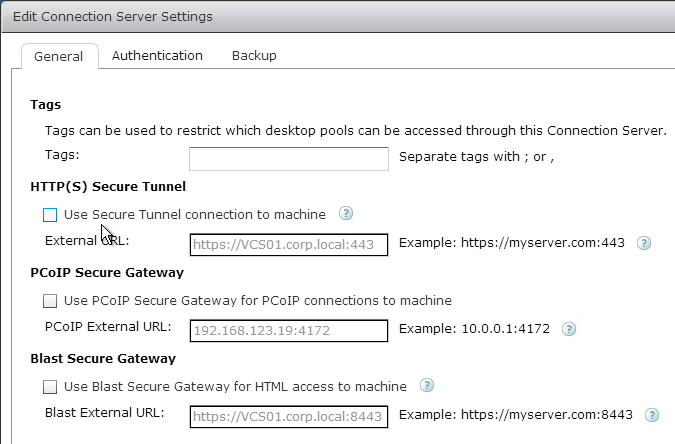This screenshot has width=675, height=444.
Task: Switch to the Authentication tab
Action: click(157, 56)
